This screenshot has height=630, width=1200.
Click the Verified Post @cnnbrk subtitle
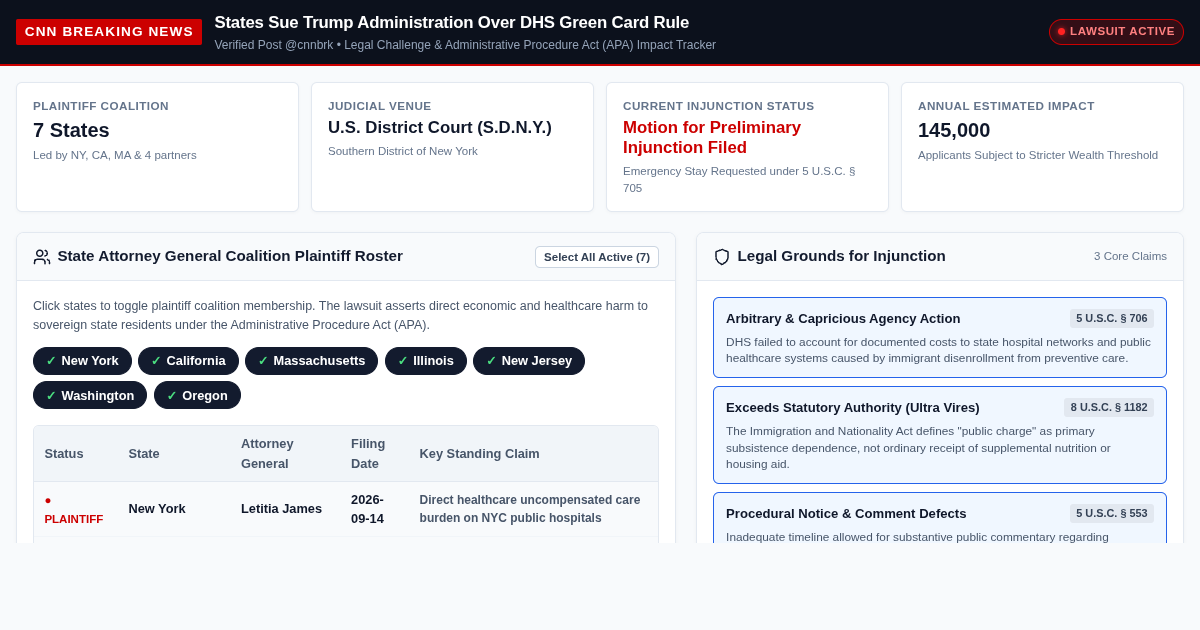tap(465, 45)
